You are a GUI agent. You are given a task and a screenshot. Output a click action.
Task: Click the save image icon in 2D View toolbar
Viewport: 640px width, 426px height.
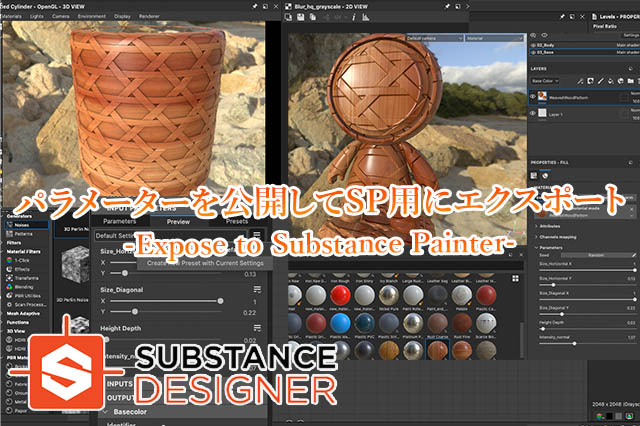[x=301, y=17]
